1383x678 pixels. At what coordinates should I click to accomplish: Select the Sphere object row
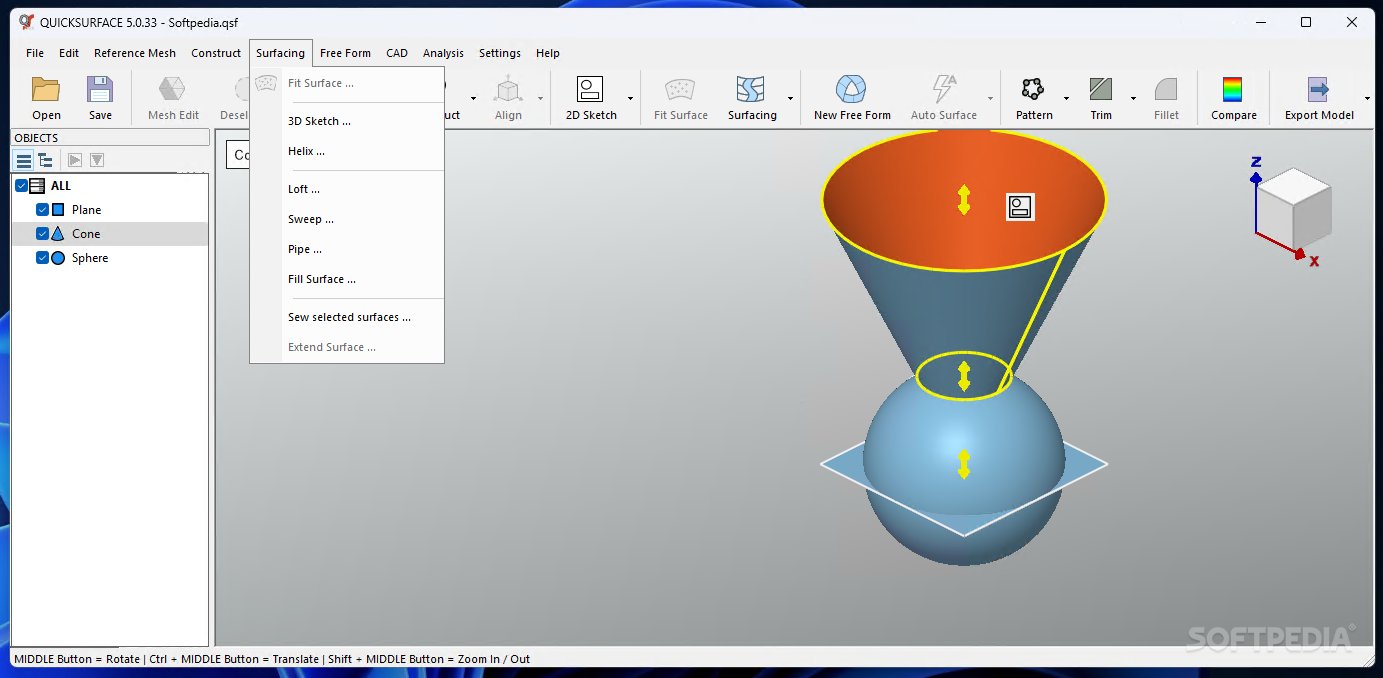tap(110, 257)
